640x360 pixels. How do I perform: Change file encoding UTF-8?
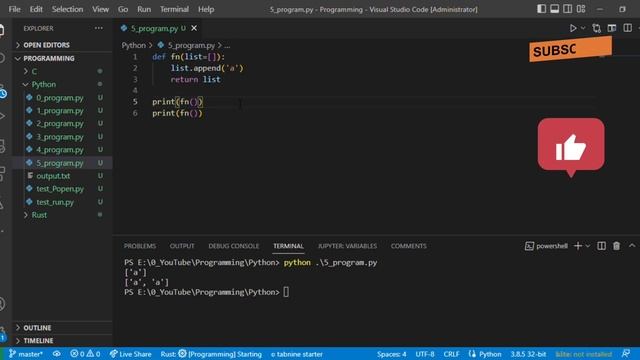coord(425,354)
